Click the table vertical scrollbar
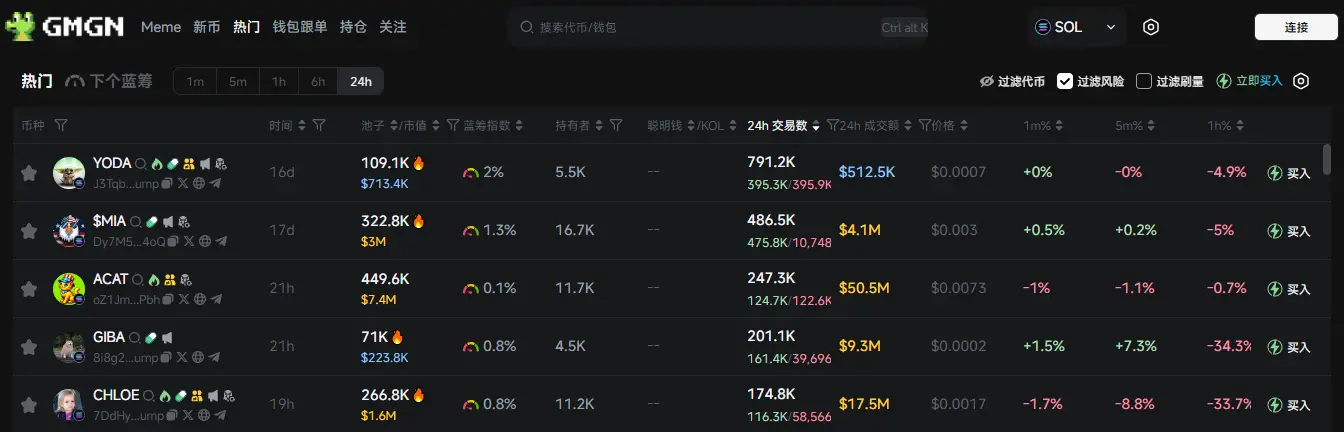This screenshot has width=1344, height=432. pos(1327,160)
